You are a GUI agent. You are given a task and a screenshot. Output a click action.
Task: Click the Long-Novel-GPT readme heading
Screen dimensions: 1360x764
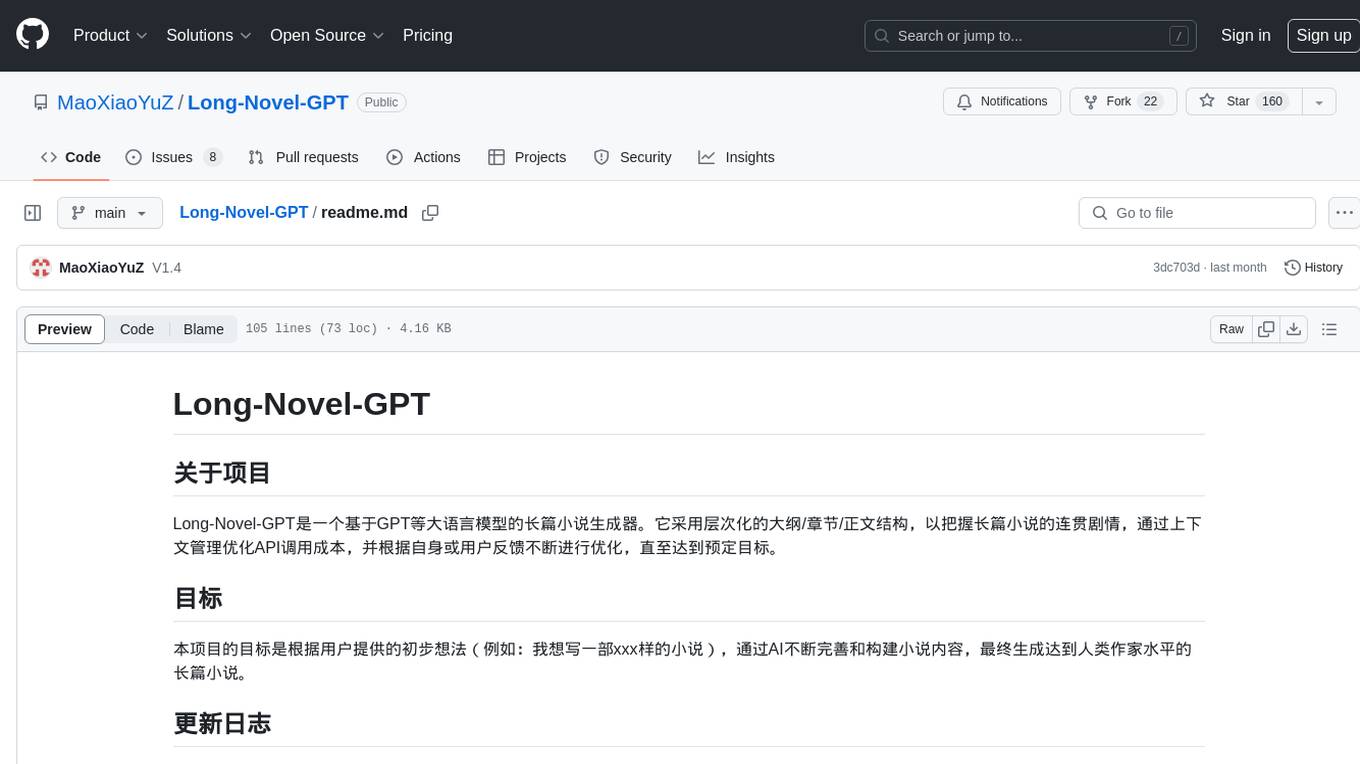pyautogui.click(x=301, y=404)
